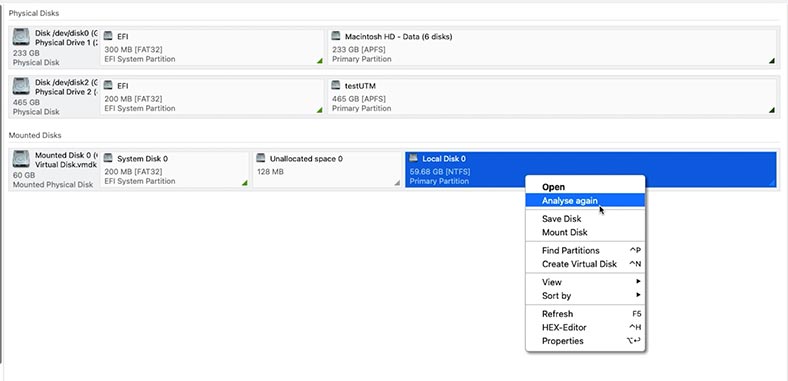This screenshot has width=788, height=381.
Task: Select the testUTM partition name
Action: (360, 86)
